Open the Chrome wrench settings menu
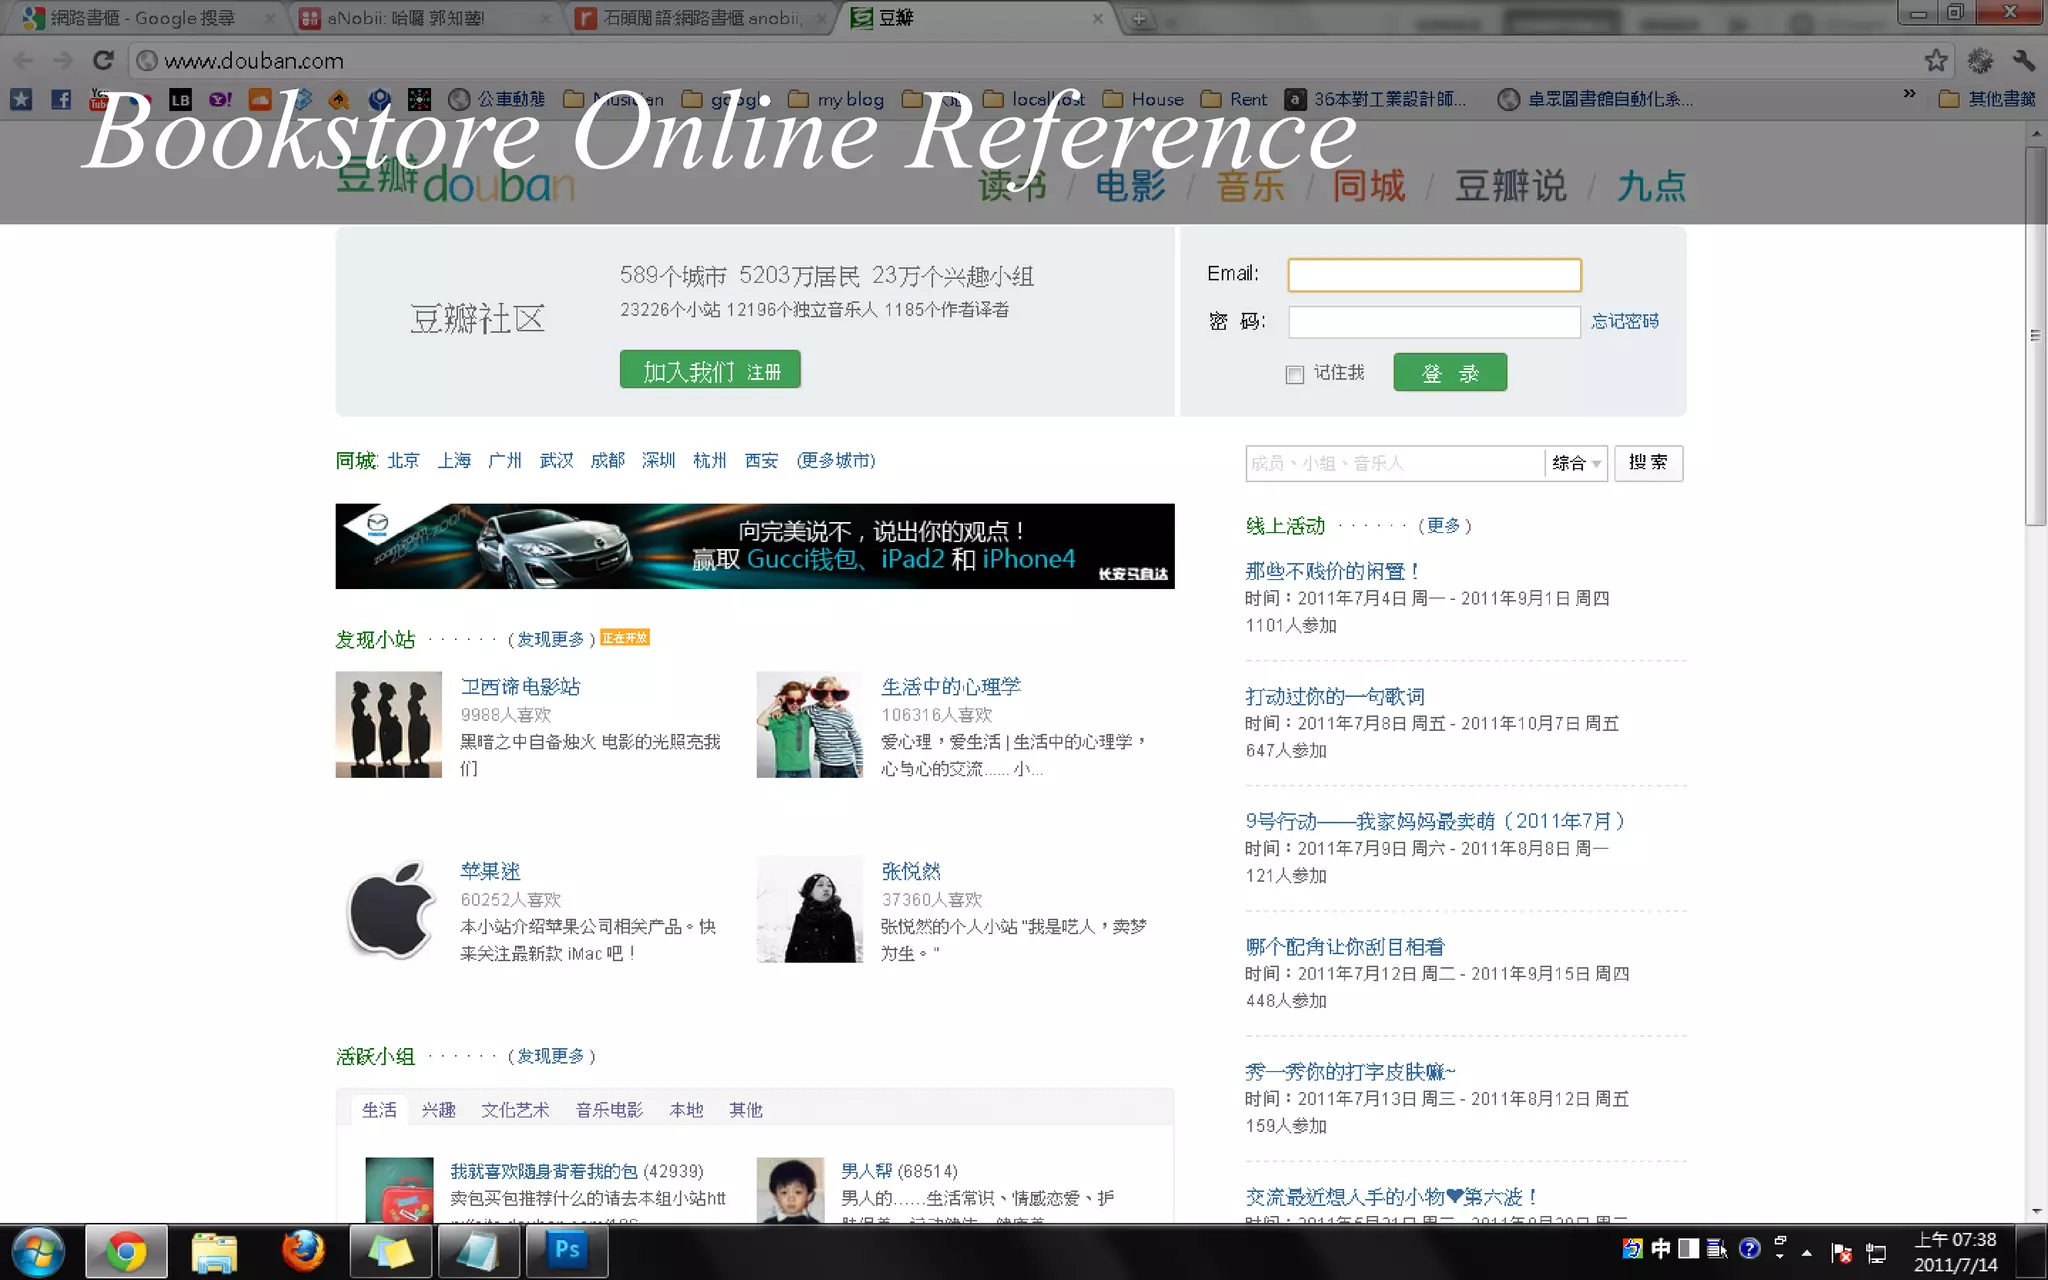The height and width of the screenshot is (1280, 2048). click(2024, 60)
